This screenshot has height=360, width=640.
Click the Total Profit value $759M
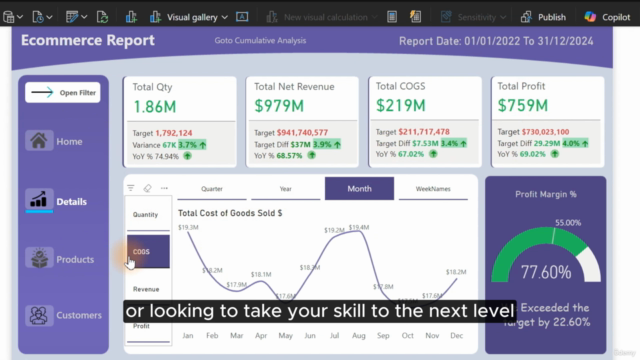pos(523,106)
